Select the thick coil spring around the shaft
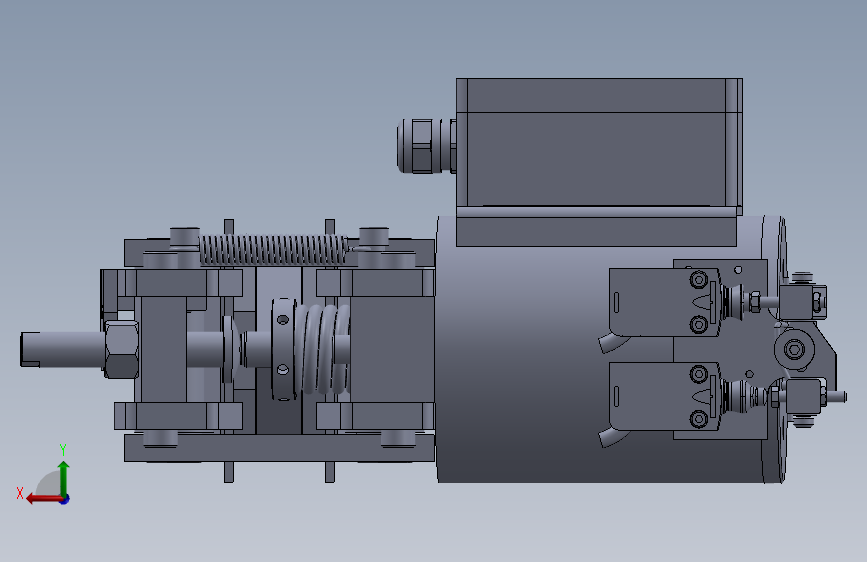 pyautogui.click(x=322, y=349)
